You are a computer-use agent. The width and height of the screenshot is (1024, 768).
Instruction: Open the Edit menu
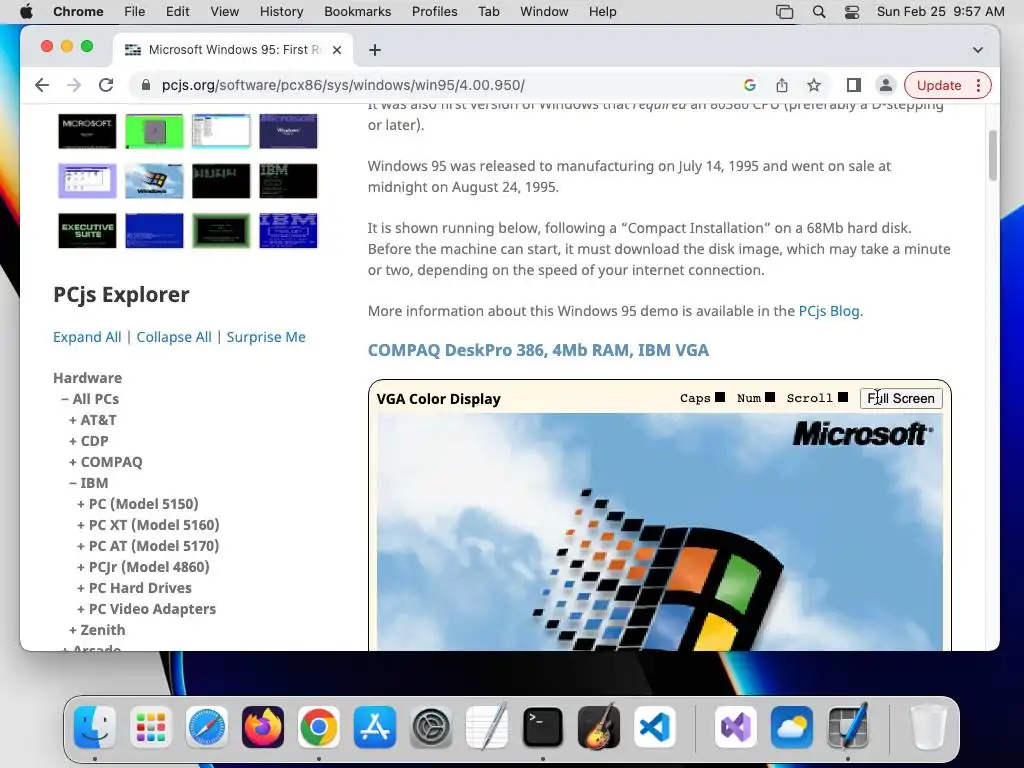click(177, 11)
